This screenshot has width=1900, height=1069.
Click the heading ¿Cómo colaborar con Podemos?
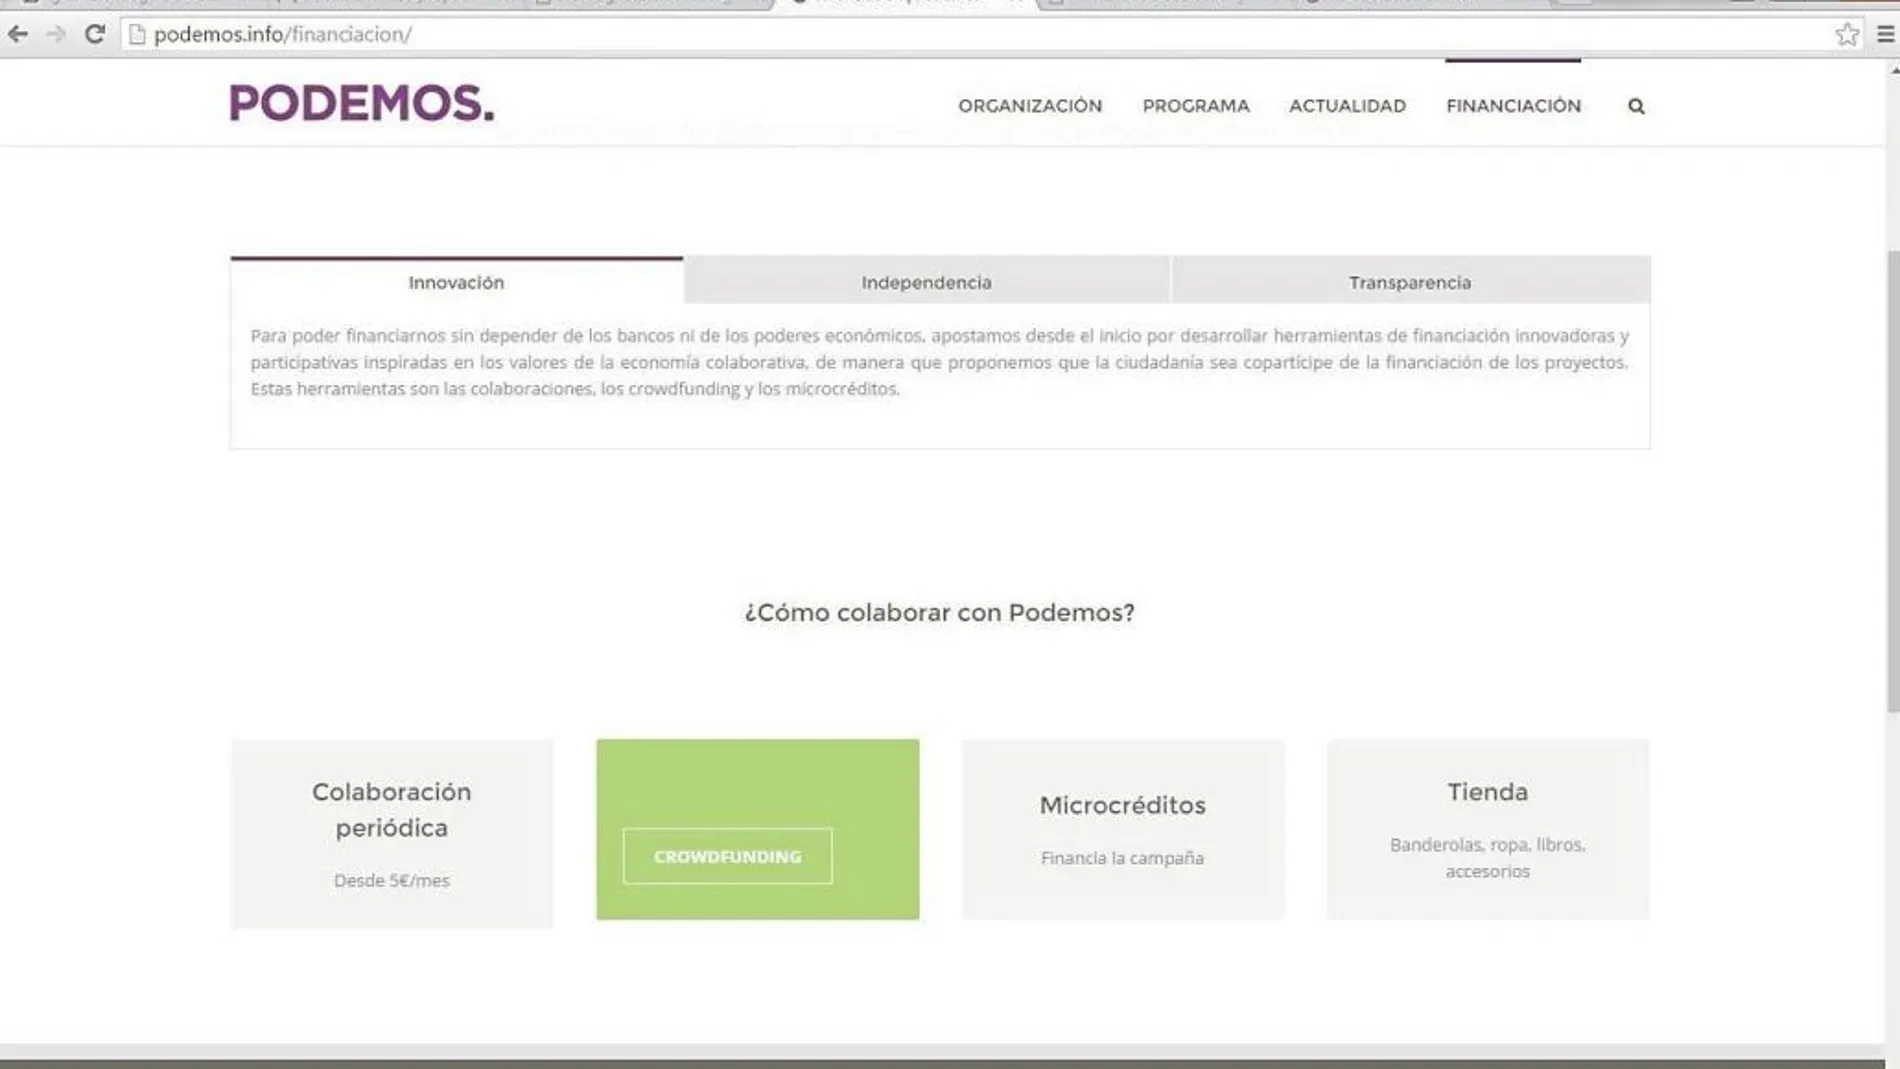(x=939, y=612)
